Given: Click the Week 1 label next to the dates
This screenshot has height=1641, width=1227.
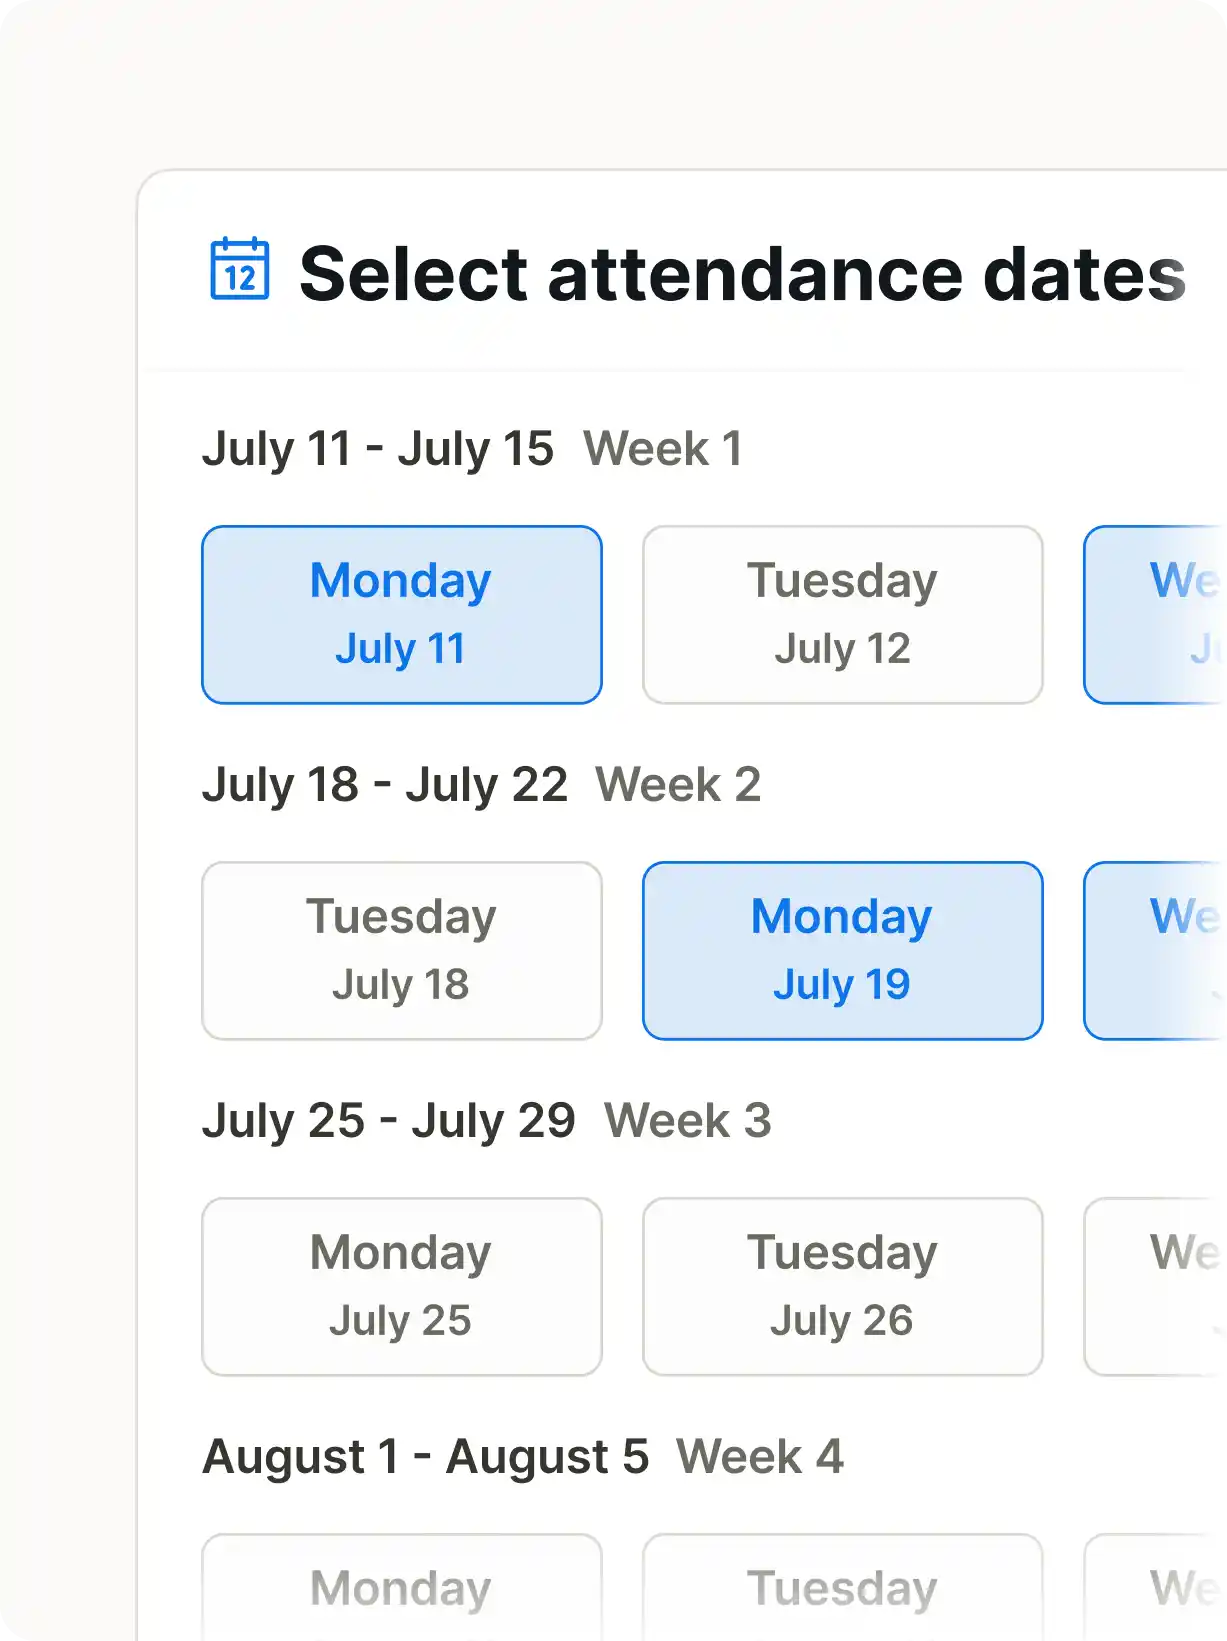Looking at the screenshot, I should 664,449.
